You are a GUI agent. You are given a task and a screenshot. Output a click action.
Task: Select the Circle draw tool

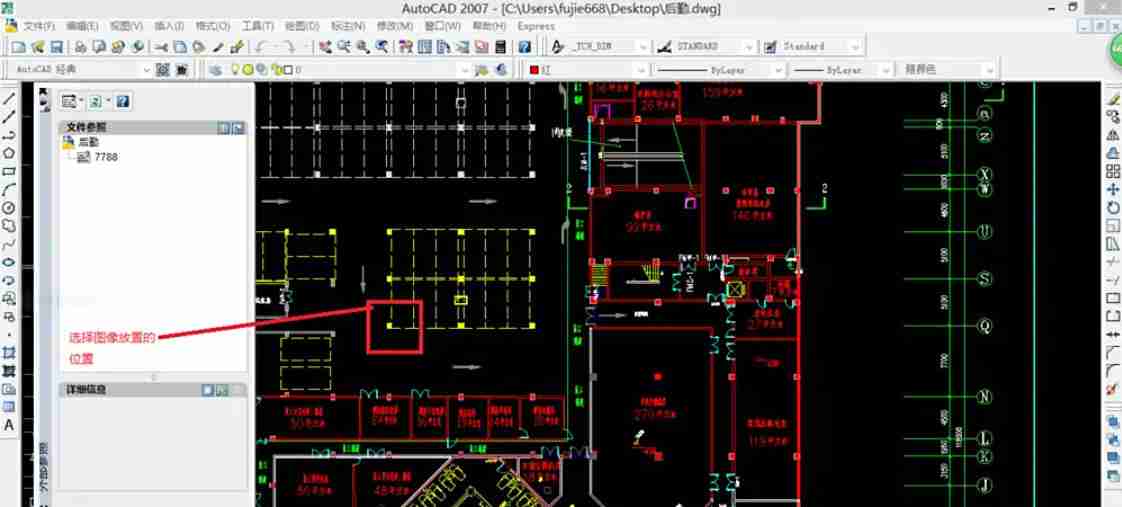(9, 208)
